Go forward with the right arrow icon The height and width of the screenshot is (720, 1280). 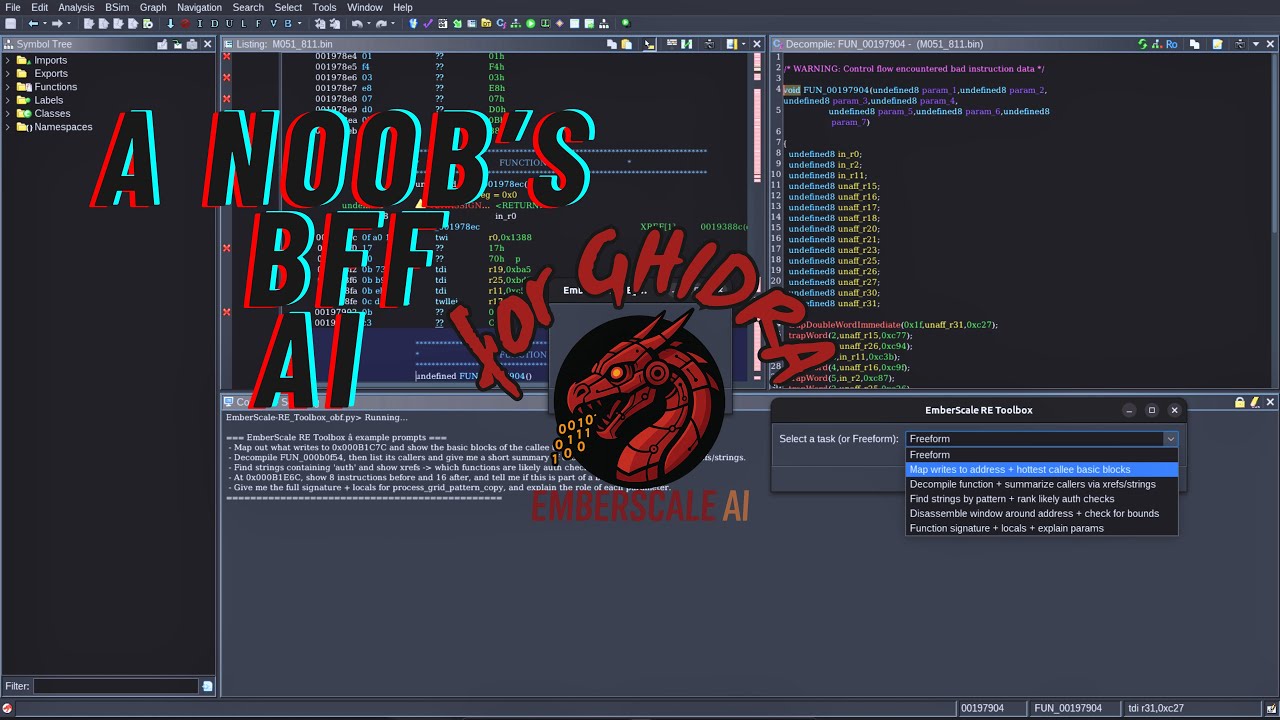point(57,23)
